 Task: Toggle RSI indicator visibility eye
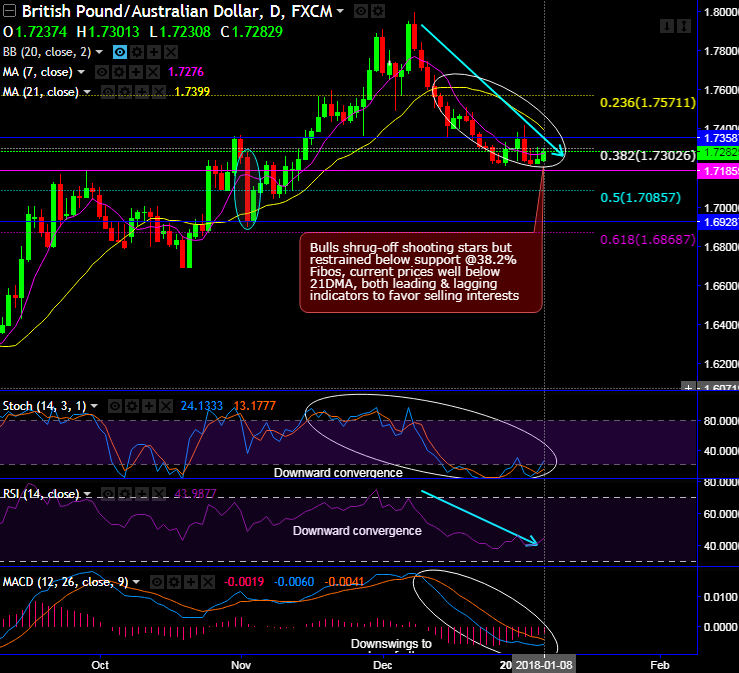click(108, 494)
